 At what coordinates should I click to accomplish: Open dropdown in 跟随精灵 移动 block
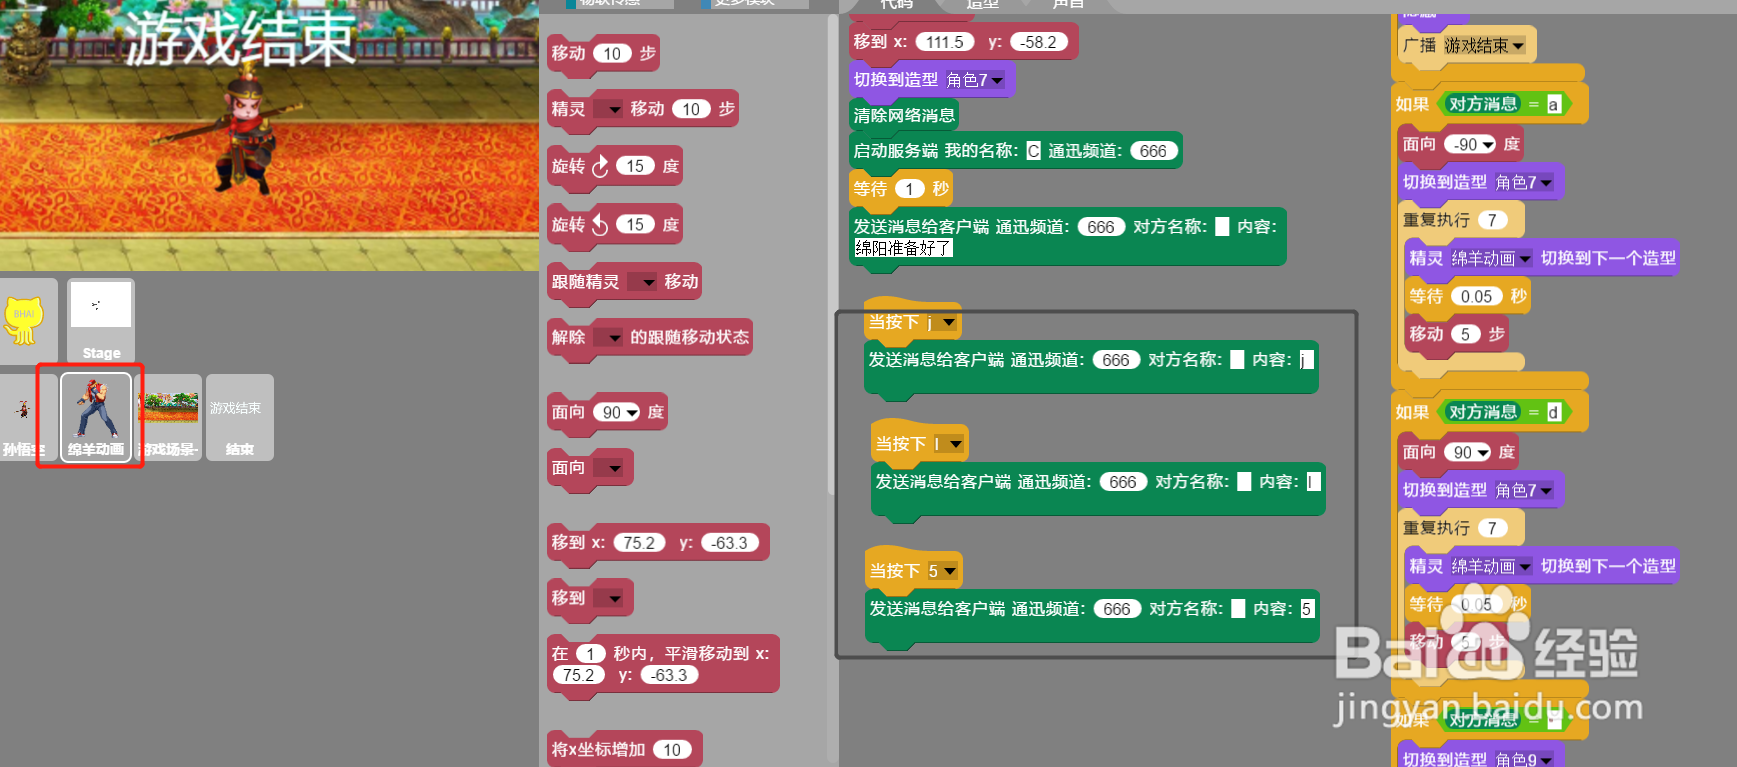coord(643,282)
